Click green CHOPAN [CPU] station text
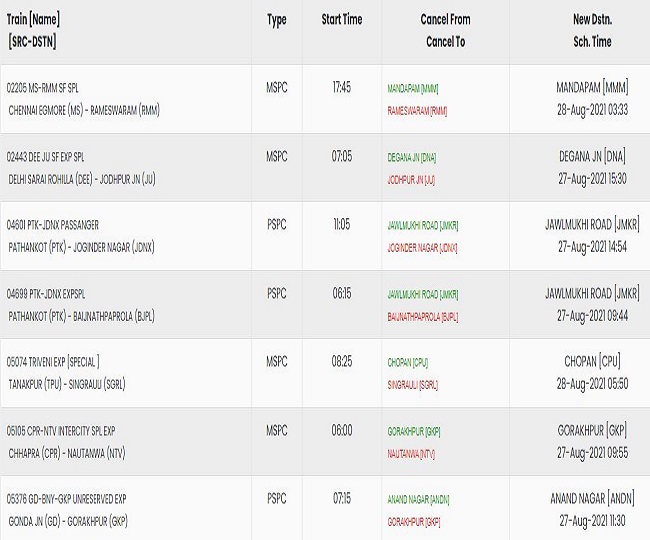This screenshot has width=650, height=540. coord(407,363)
